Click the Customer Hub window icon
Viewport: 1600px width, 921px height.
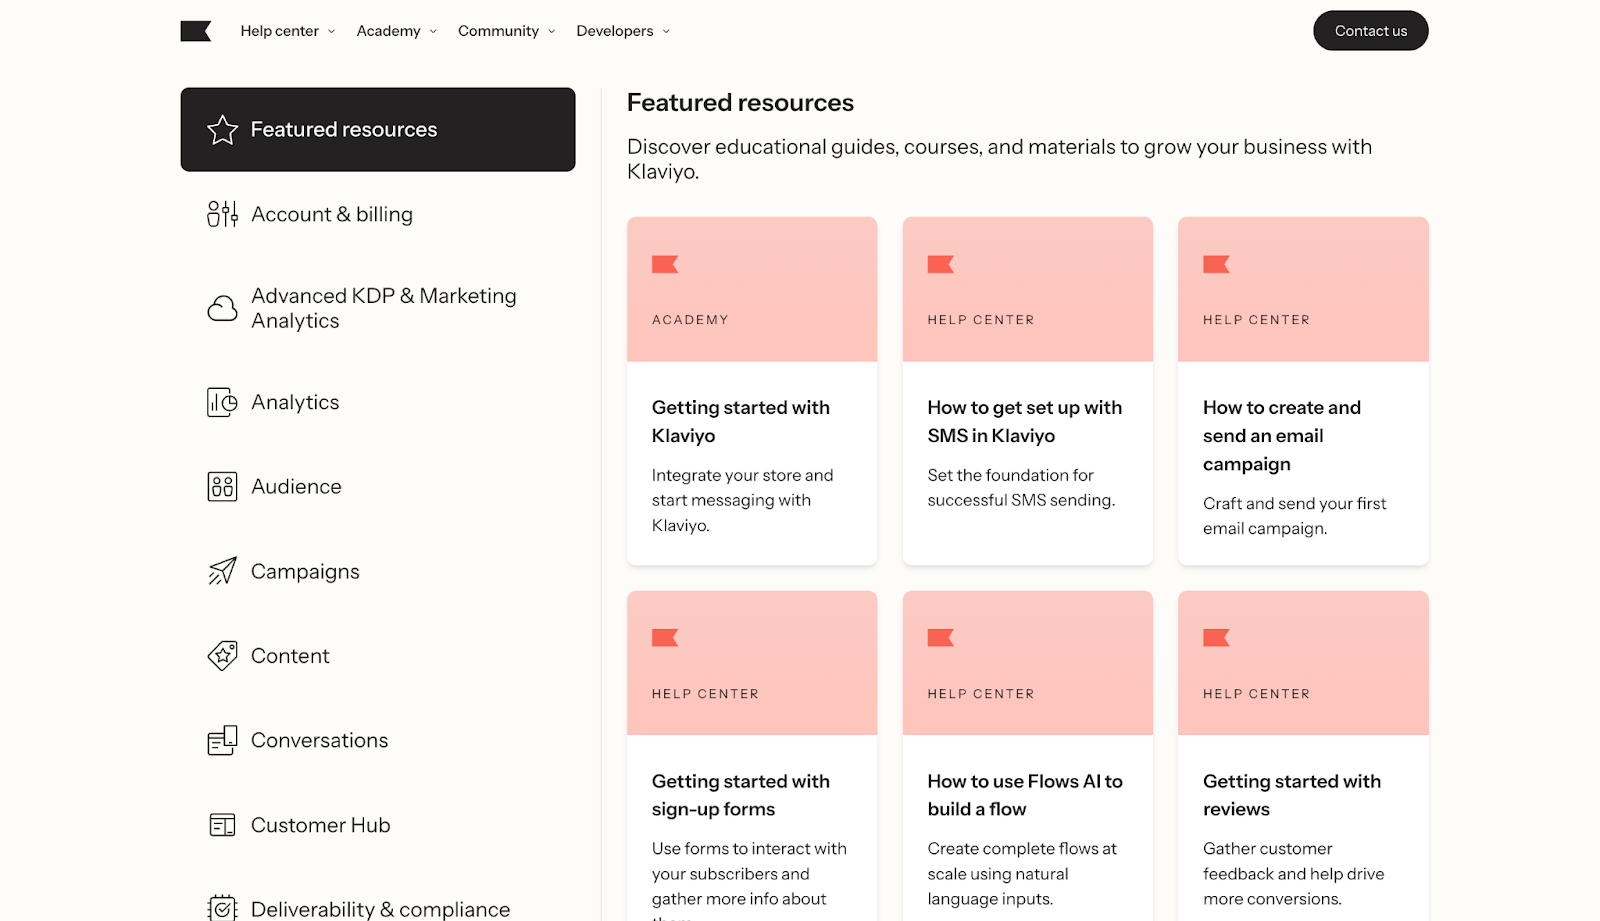click(x=222, y=825)
